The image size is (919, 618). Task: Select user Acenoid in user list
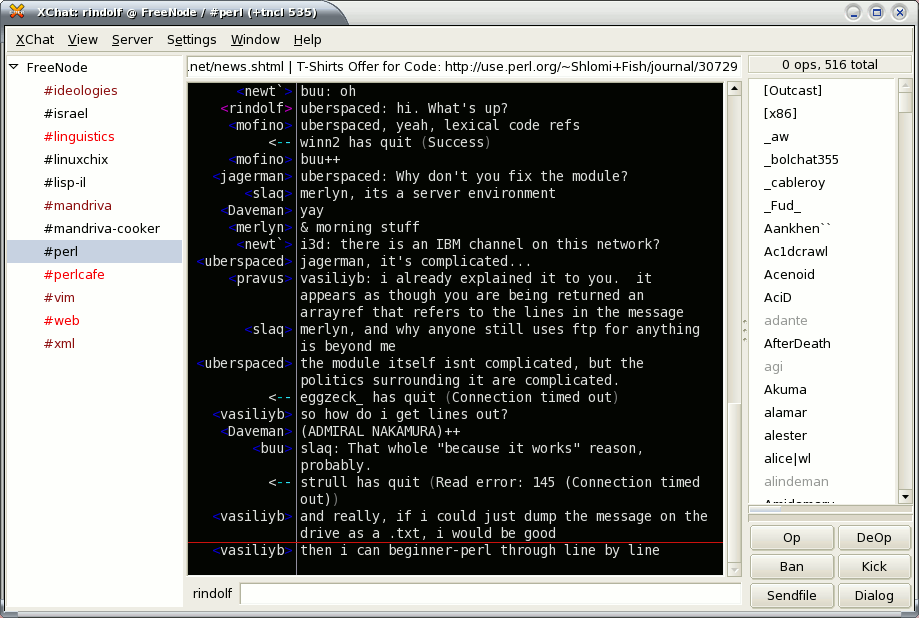click(x=789, y=274)
